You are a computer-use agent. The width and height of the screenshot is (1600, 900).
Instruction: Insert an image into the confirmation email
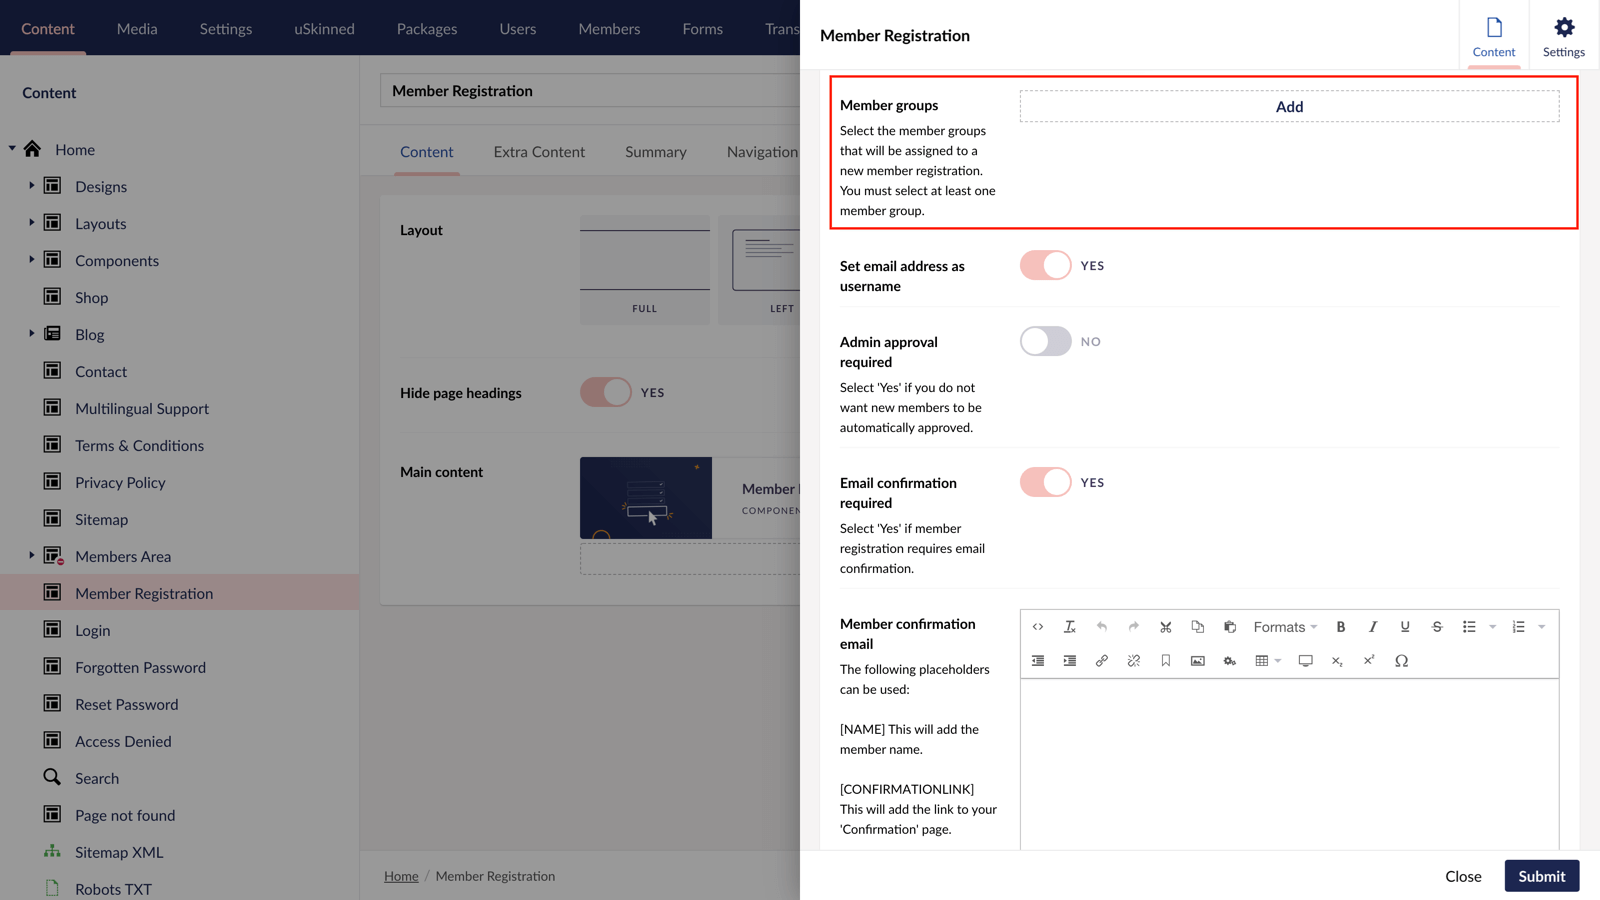(x=1197, y=660)
